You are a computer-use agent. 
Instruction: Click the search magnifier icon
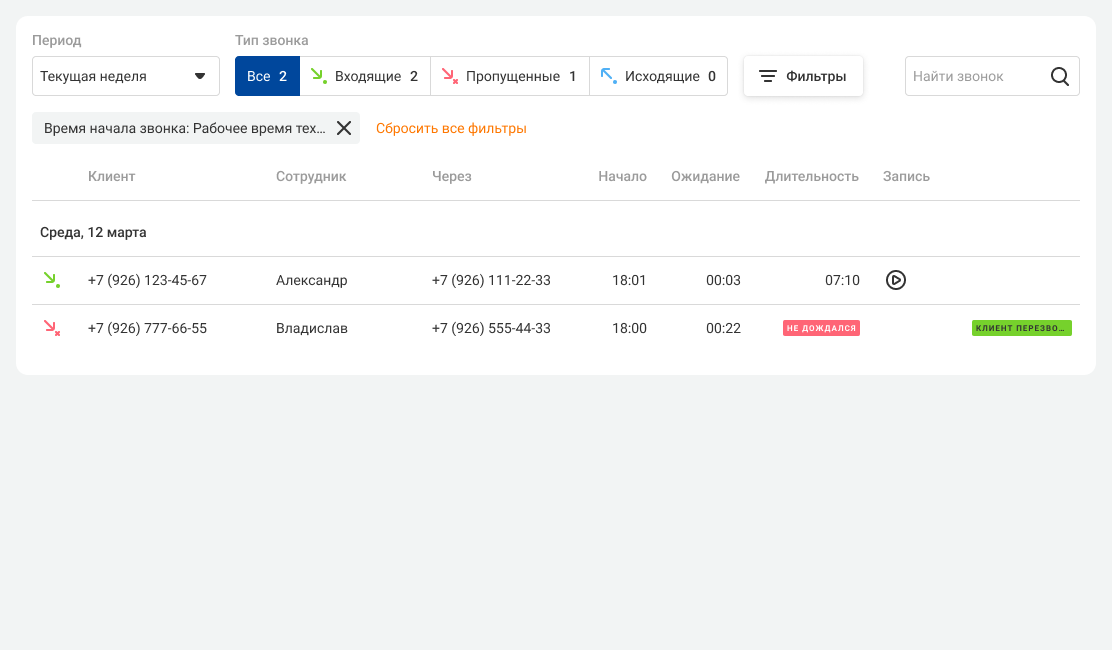click(x=1060, y=76)
